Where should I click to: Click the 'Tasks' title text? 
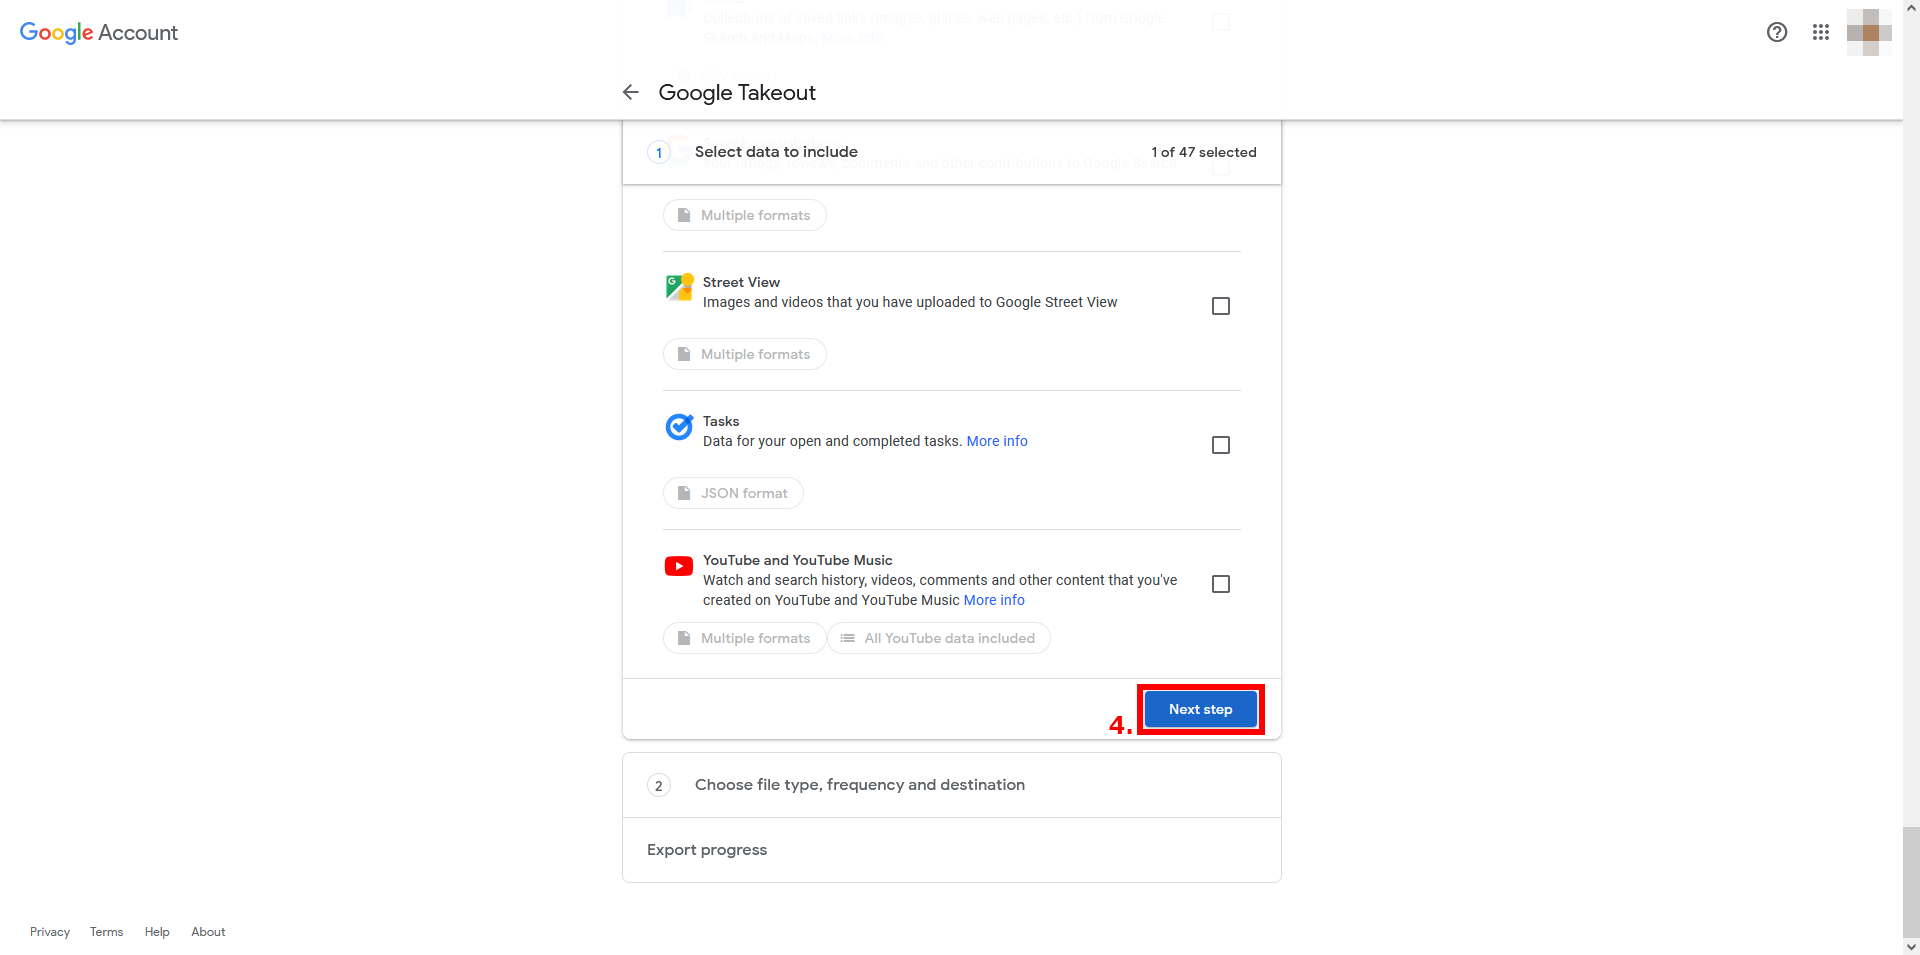721,421
